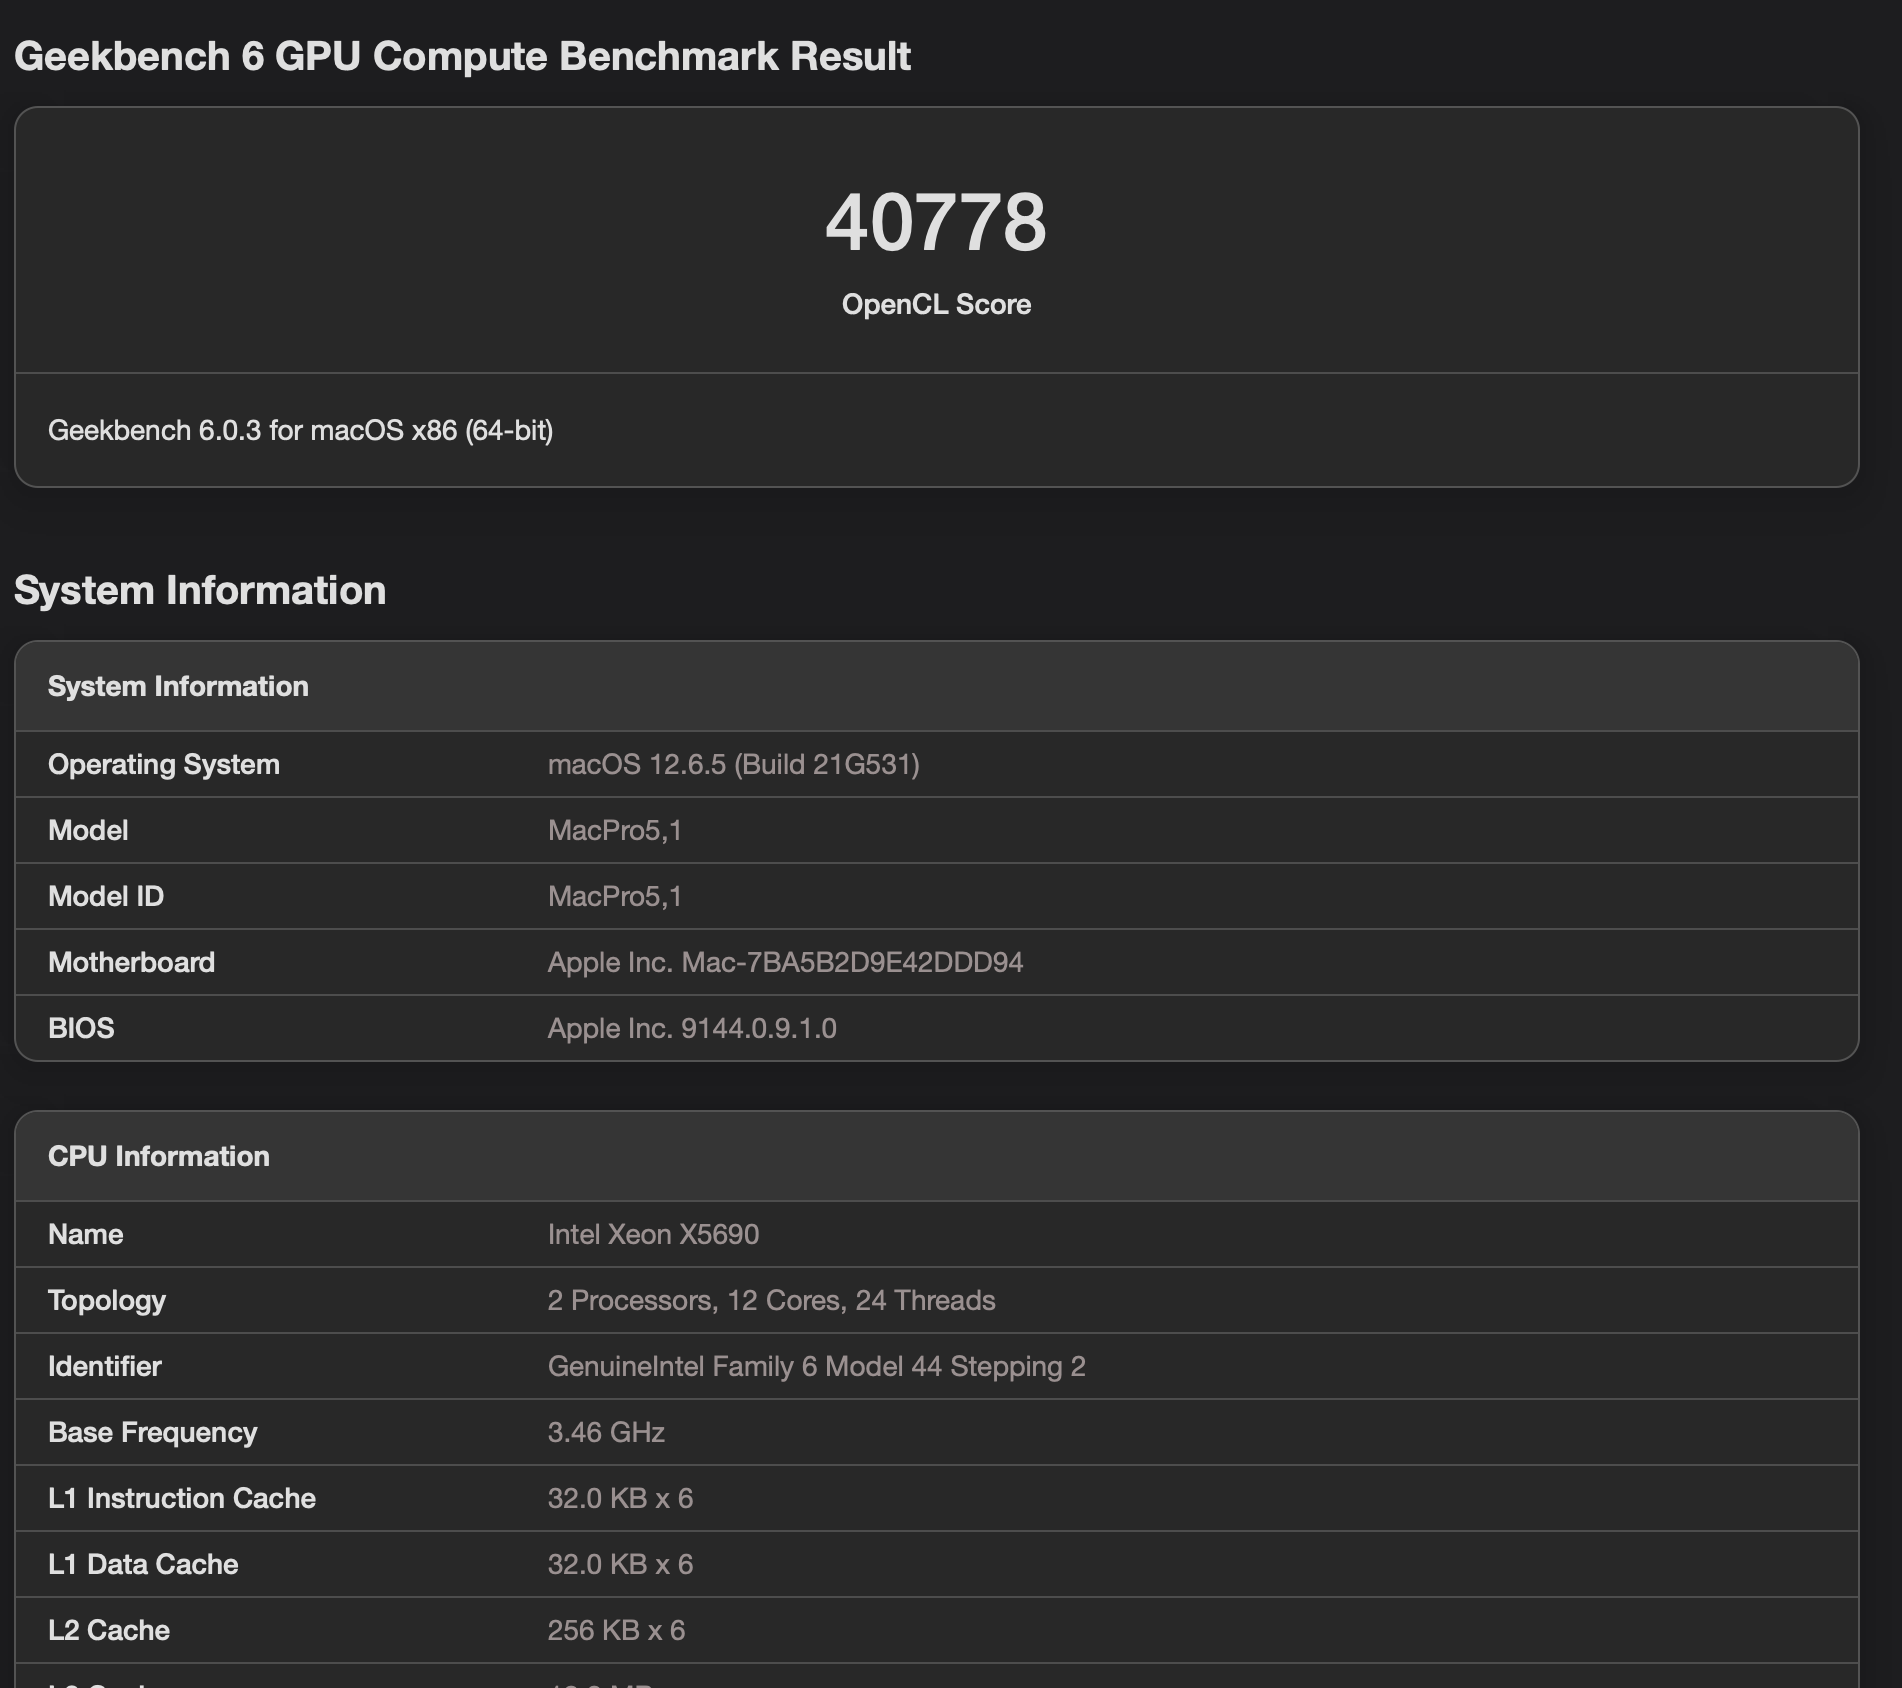Select GenuineIntel Family 6 Model 44 value

(x=816, y=1366)
